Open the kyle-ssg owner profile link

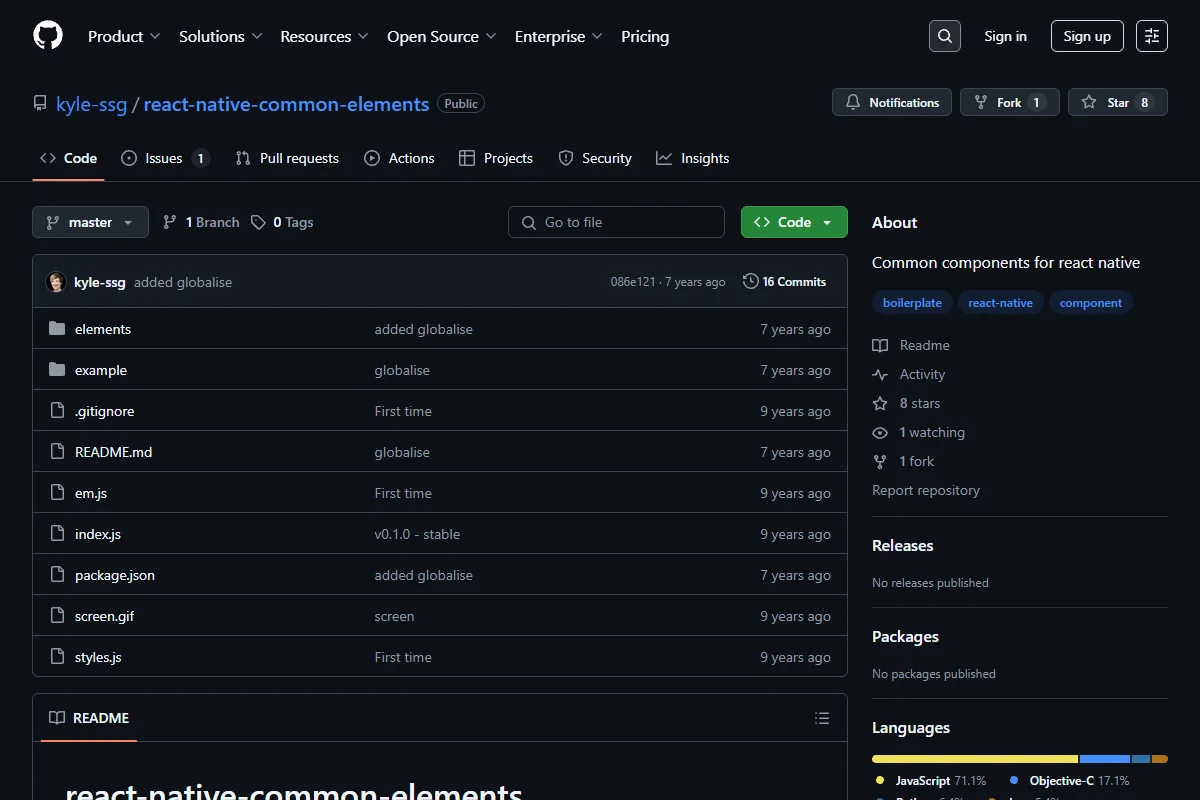pos(91,104)
